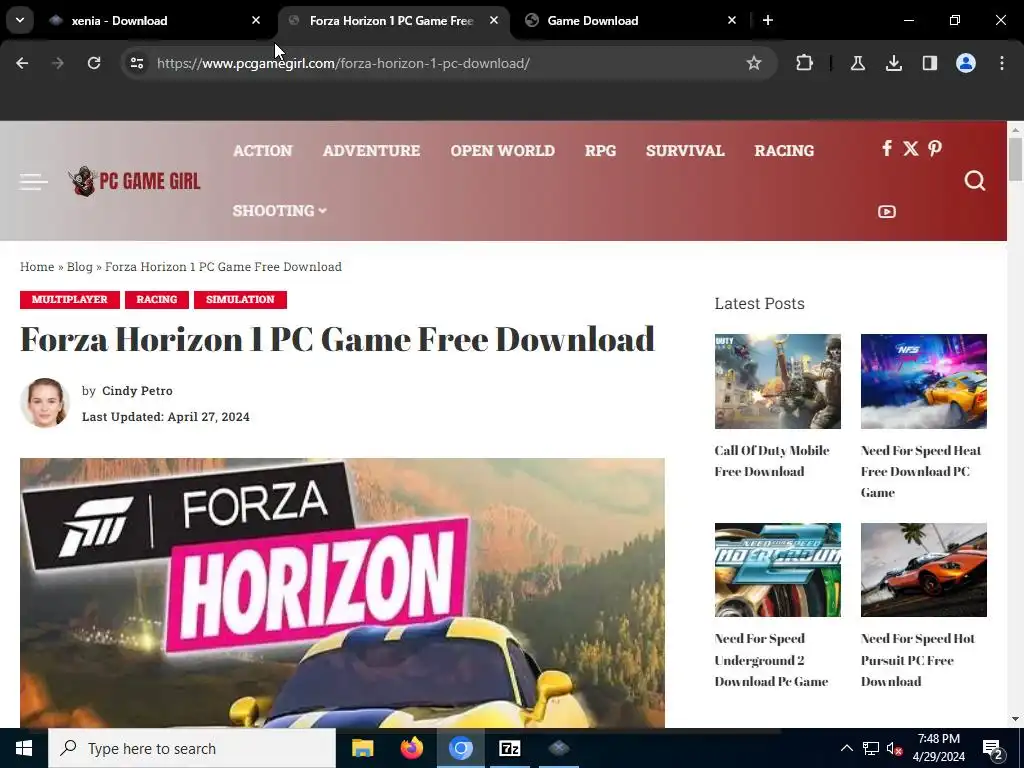
Task: Open the OPEN WORLD category menu
Action: pyautogui.click(x=502, y=150)
